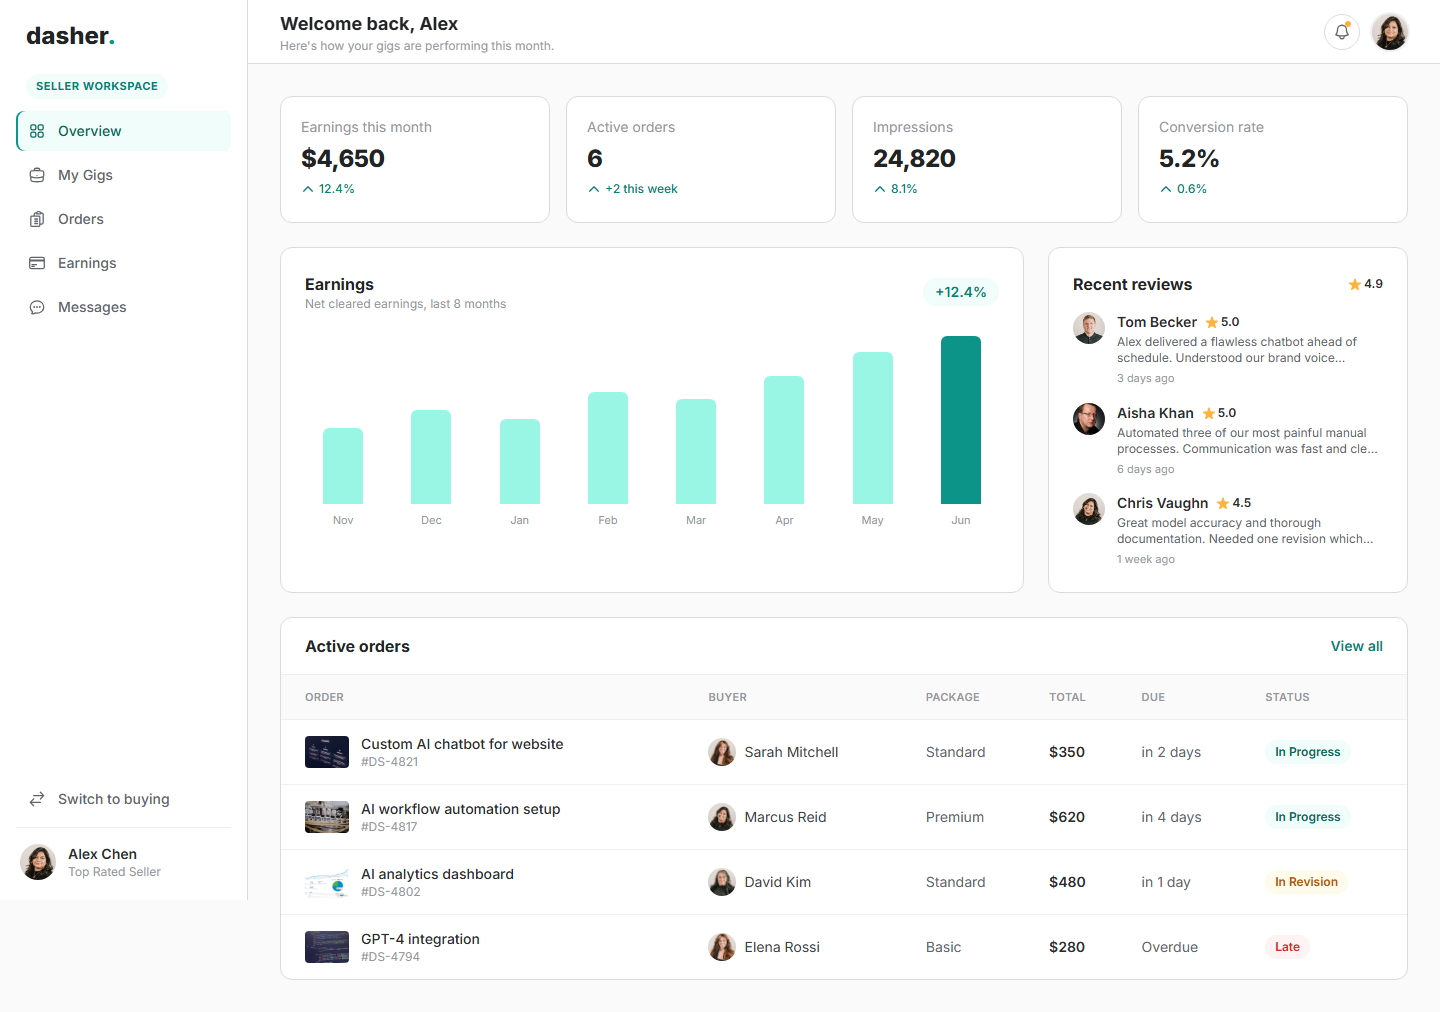Screen dimensions: 1440x1012
Task: Click Marcus Reid's buyer avatar
Action: pyautogui.click(x=722, y=817)
